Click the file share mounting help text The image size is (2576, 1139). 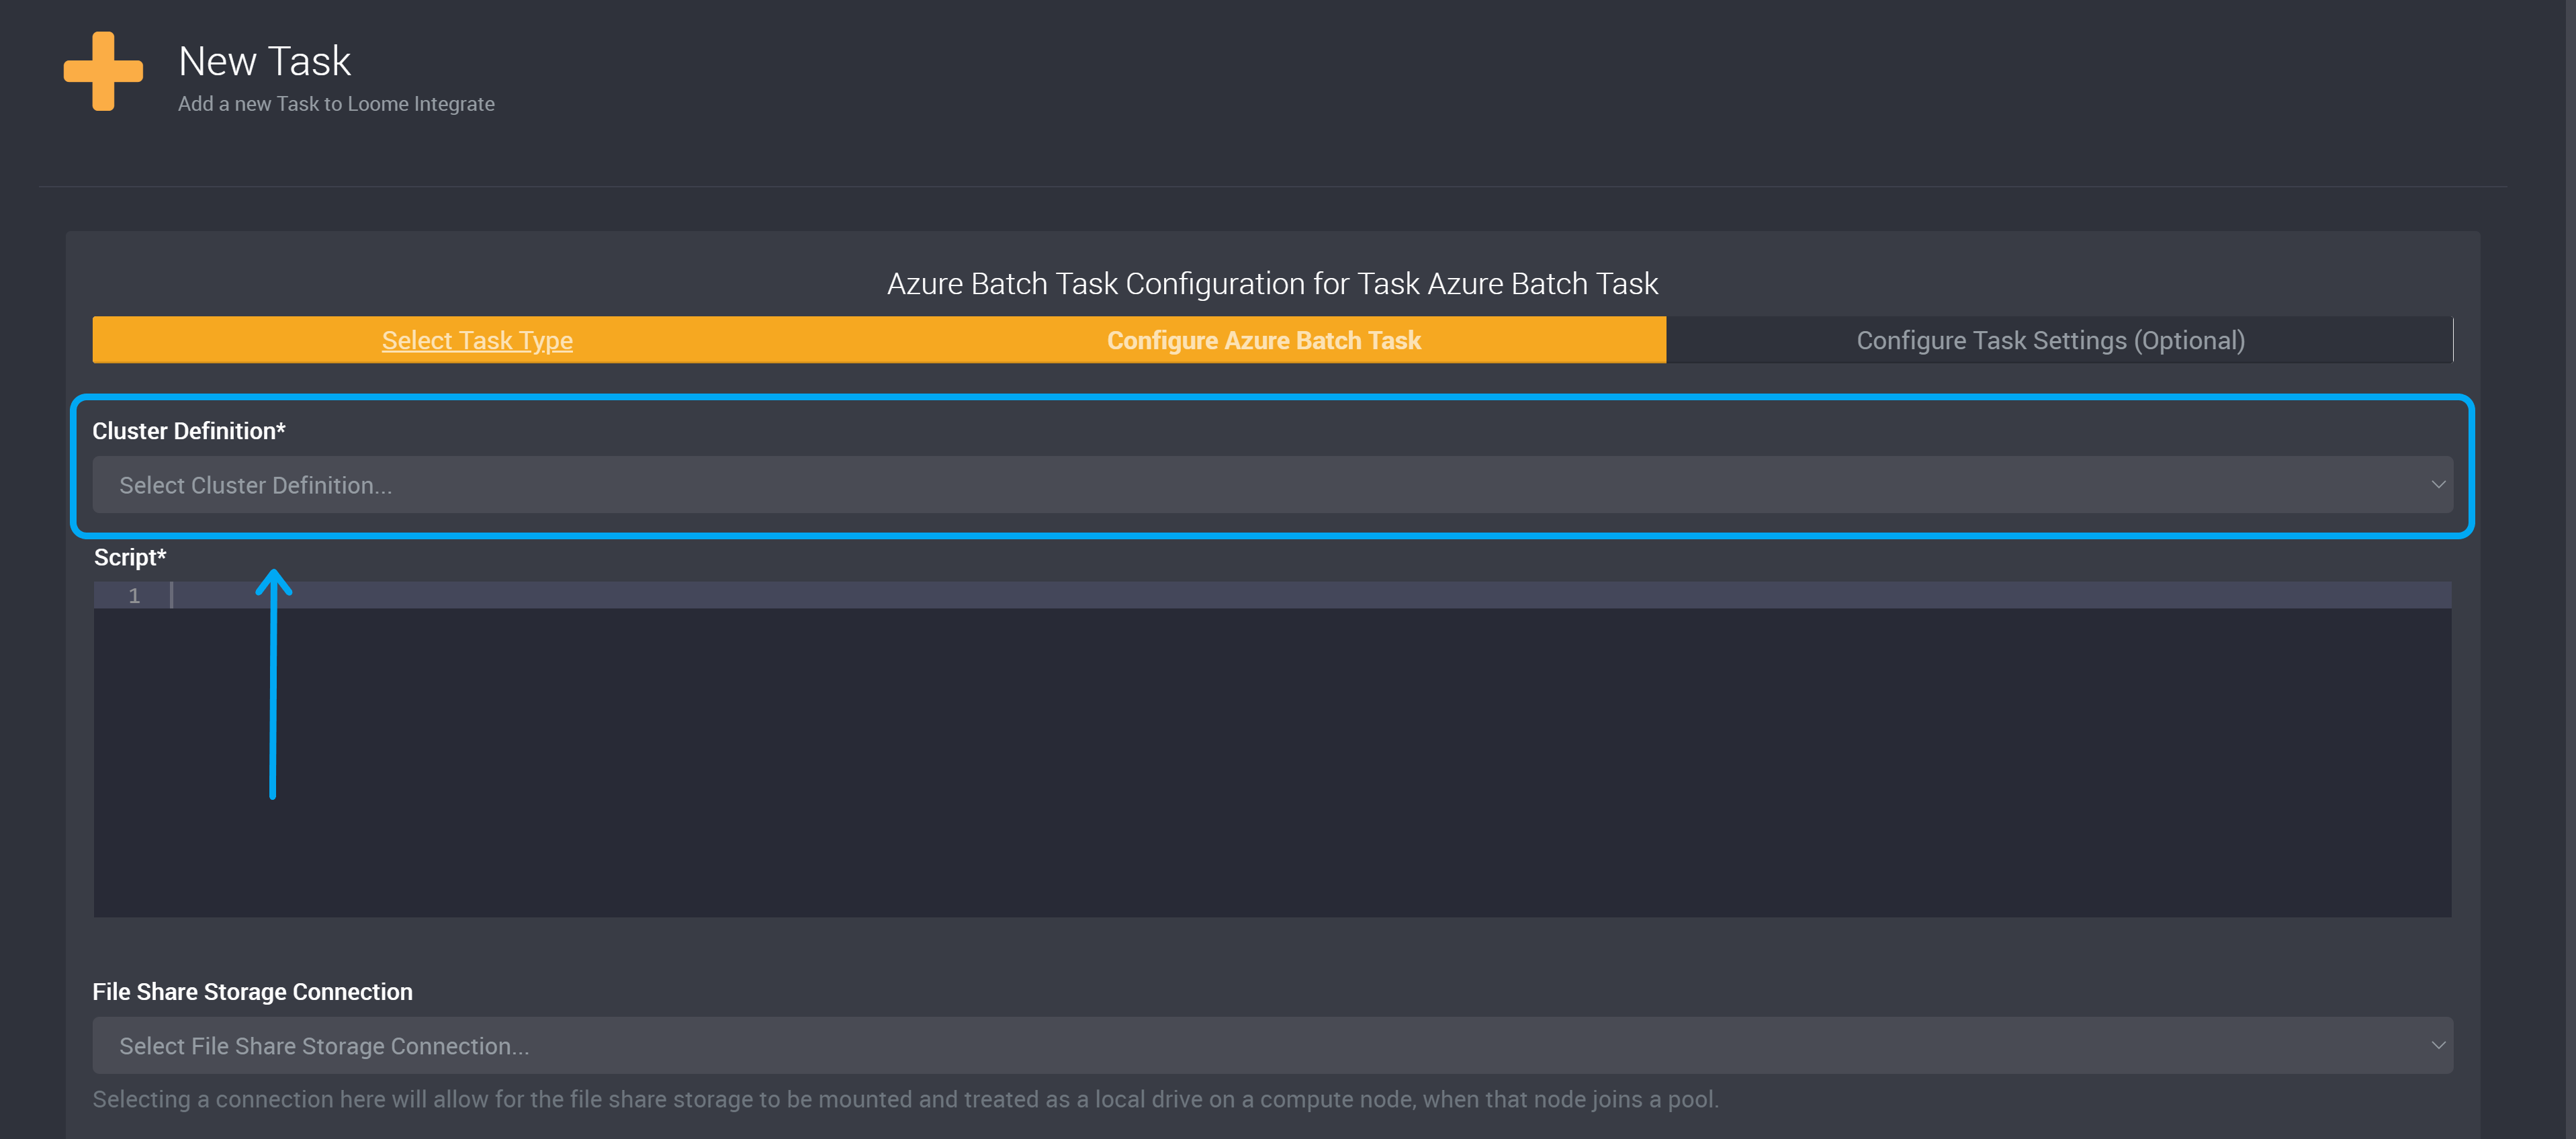pos(906,1100)
